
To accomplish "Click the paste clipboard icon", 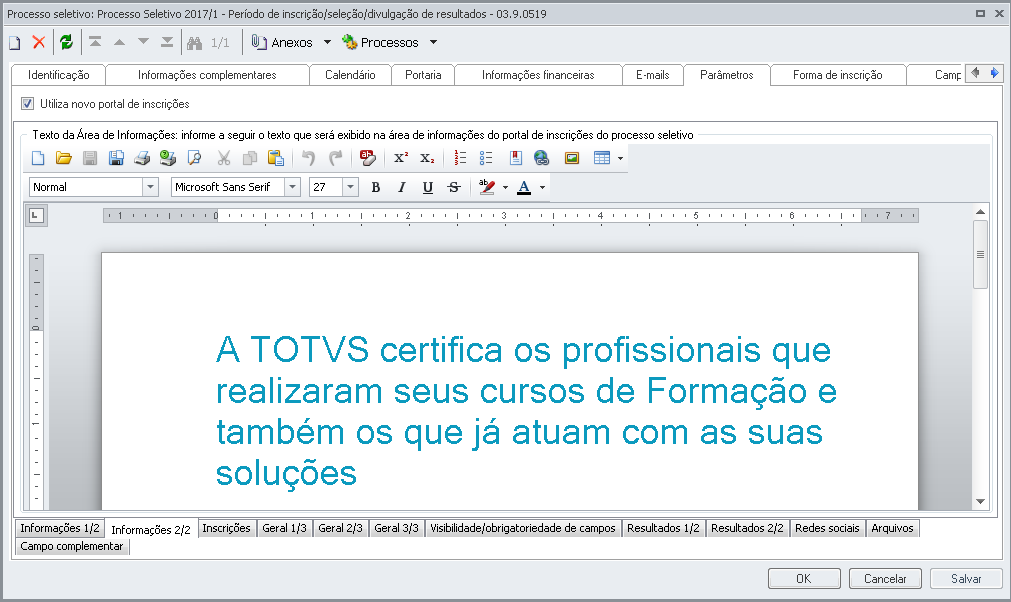I will click(276, 158).
